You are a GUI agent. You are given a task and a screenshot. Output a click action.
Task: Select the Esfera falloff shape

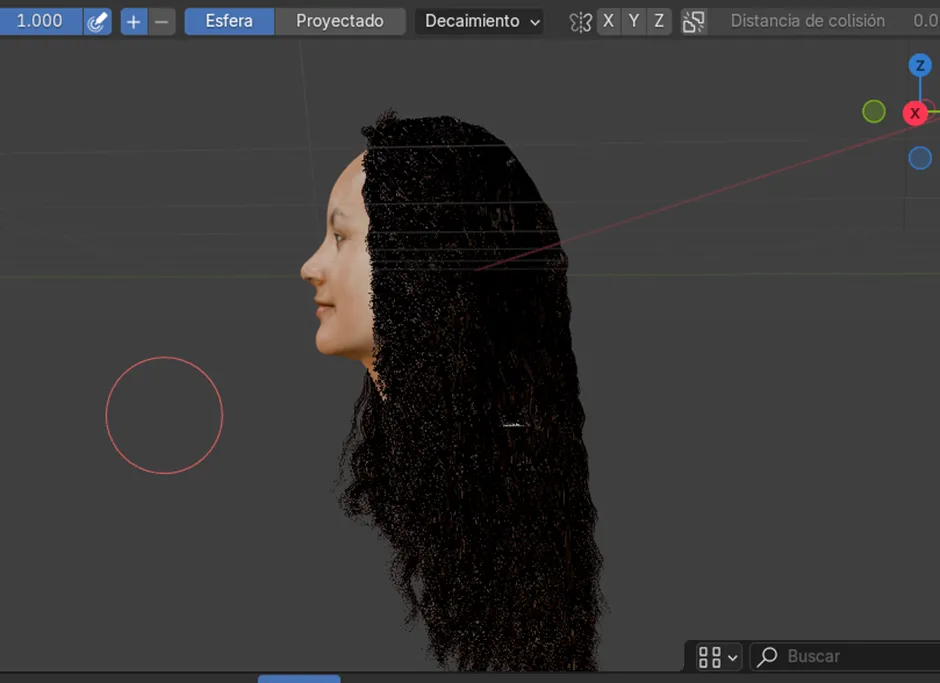(x=229, y=21)
